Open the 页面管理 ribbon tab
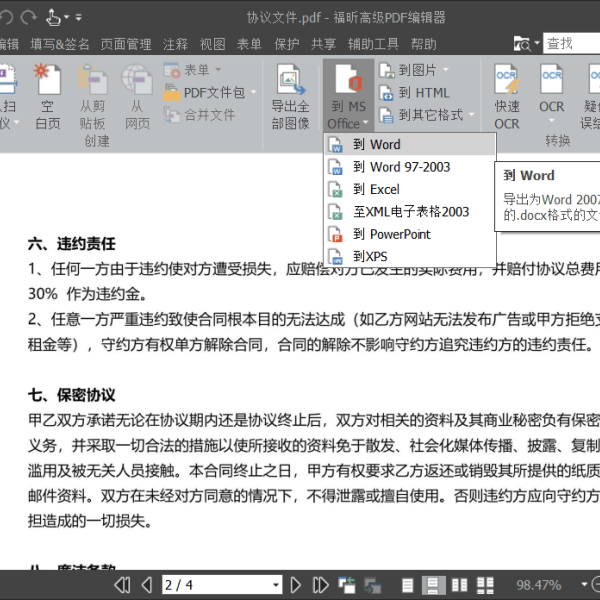This screenshot has height=600, width=600. point(126,44)
